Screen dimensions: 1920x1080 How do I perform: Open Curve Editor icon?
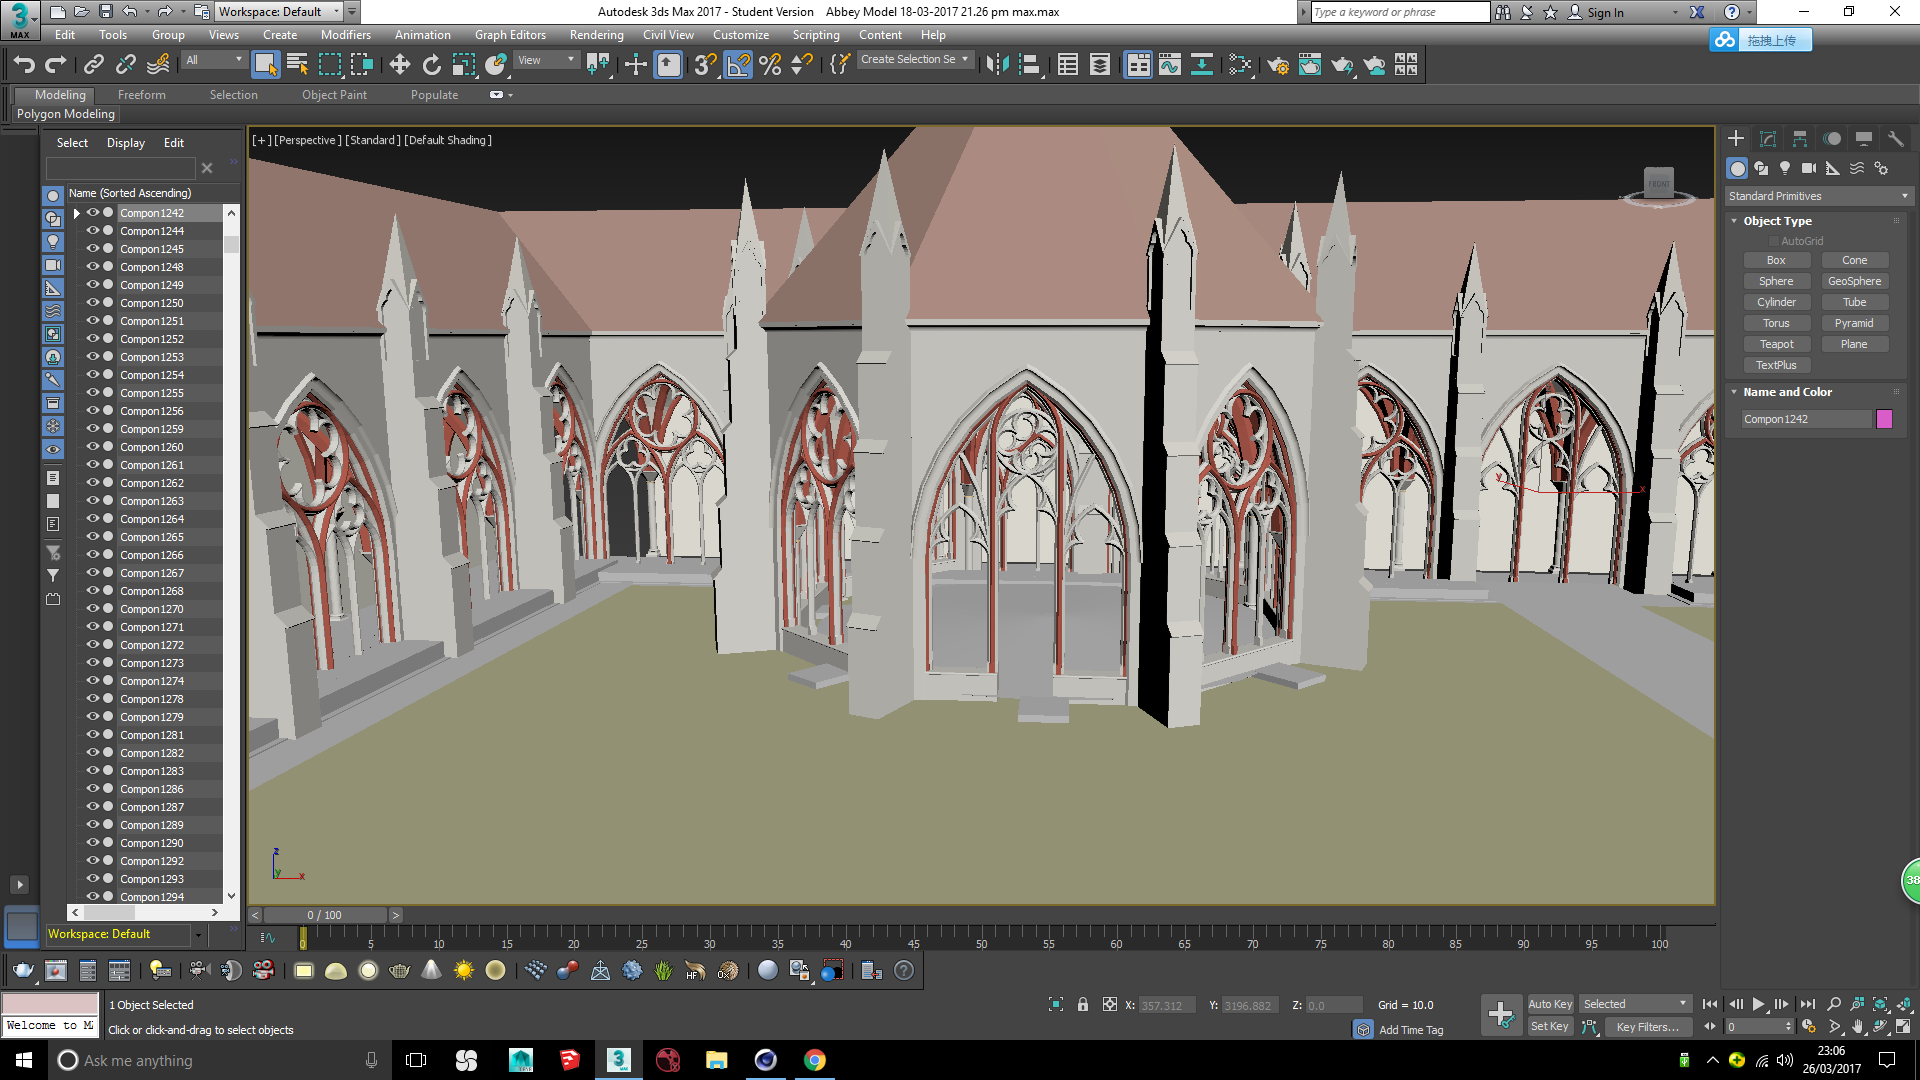[x=1169, y=65]
